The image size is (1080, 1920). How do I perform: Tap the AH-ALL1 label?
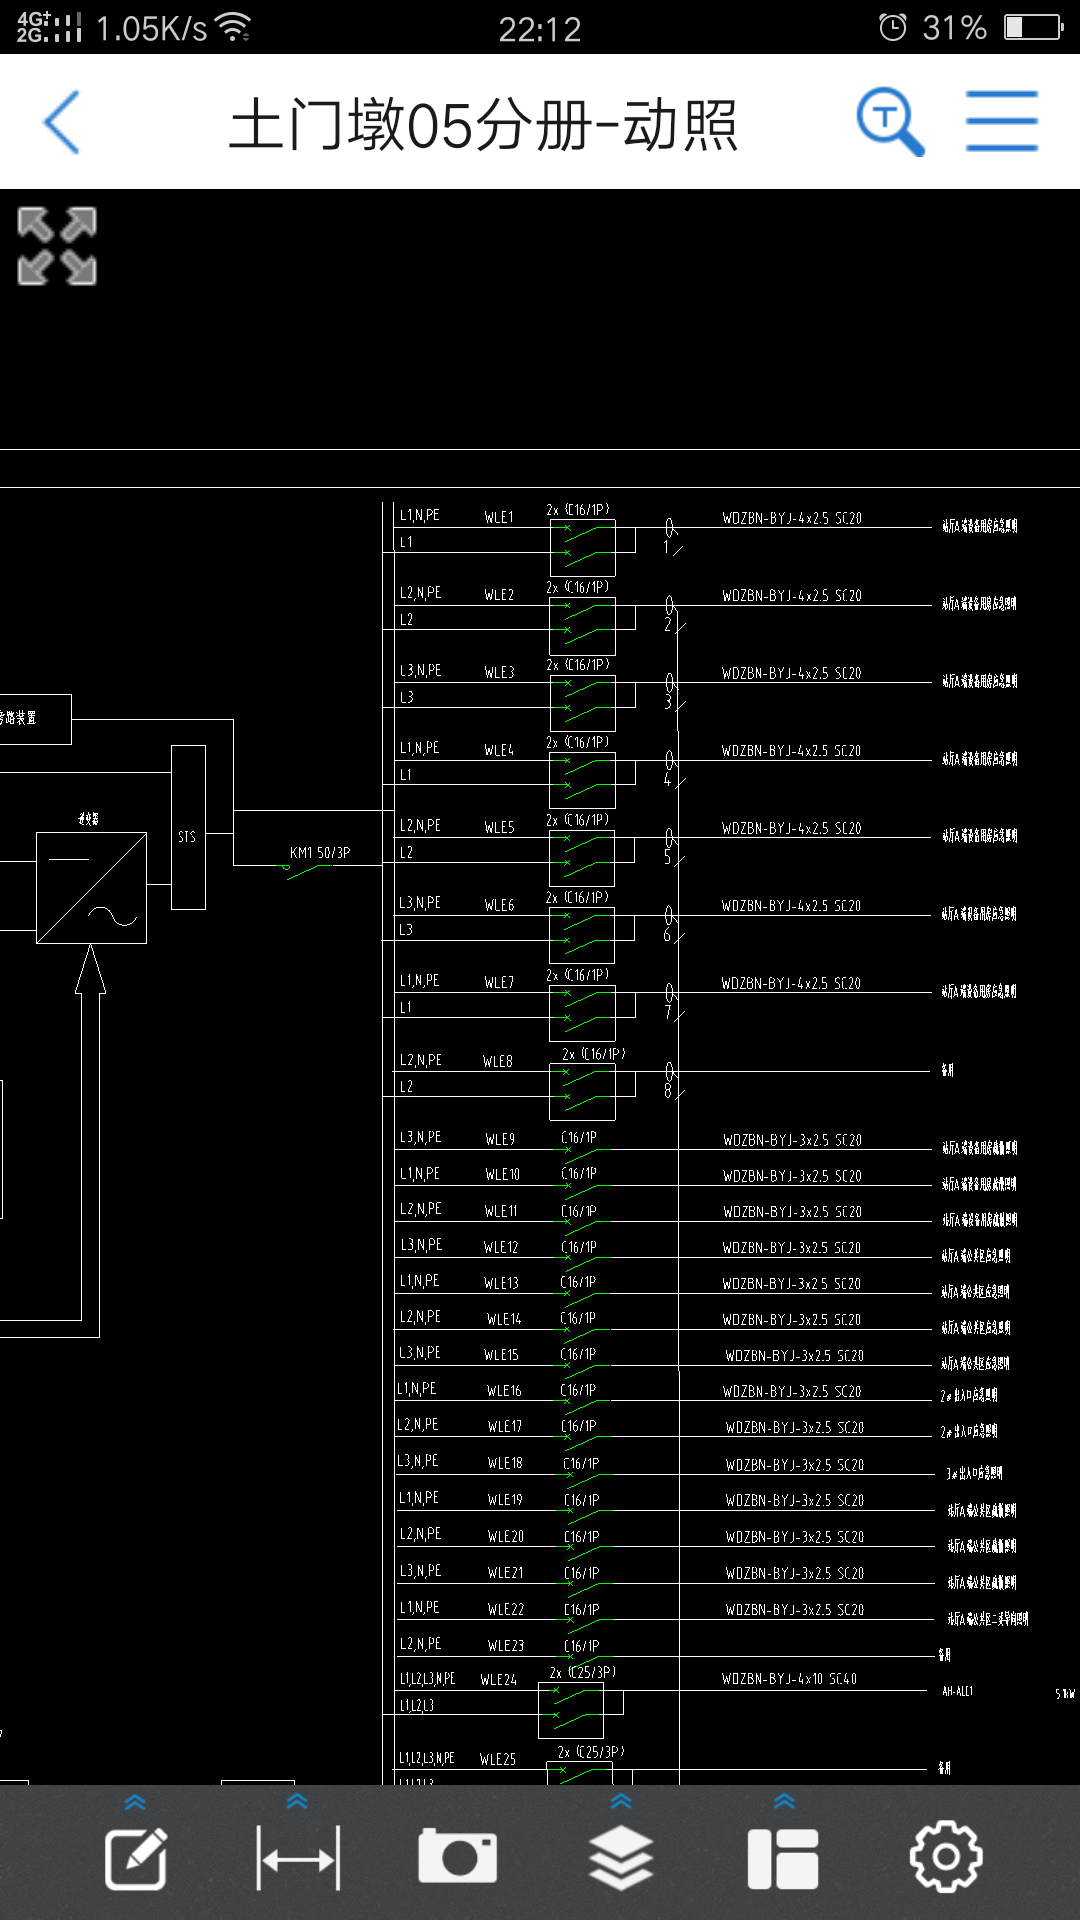[957, 1691]
